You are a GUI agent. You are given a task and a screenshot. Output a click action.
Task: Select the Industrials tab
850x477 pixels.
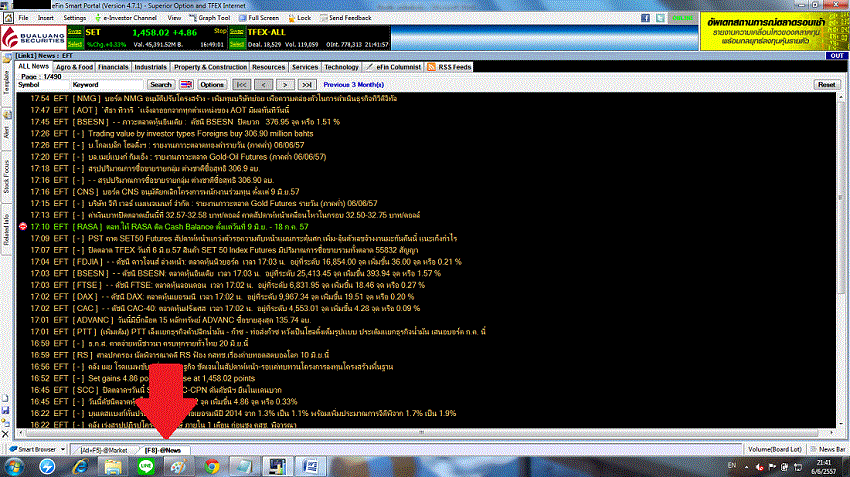[x=150, y=67]
